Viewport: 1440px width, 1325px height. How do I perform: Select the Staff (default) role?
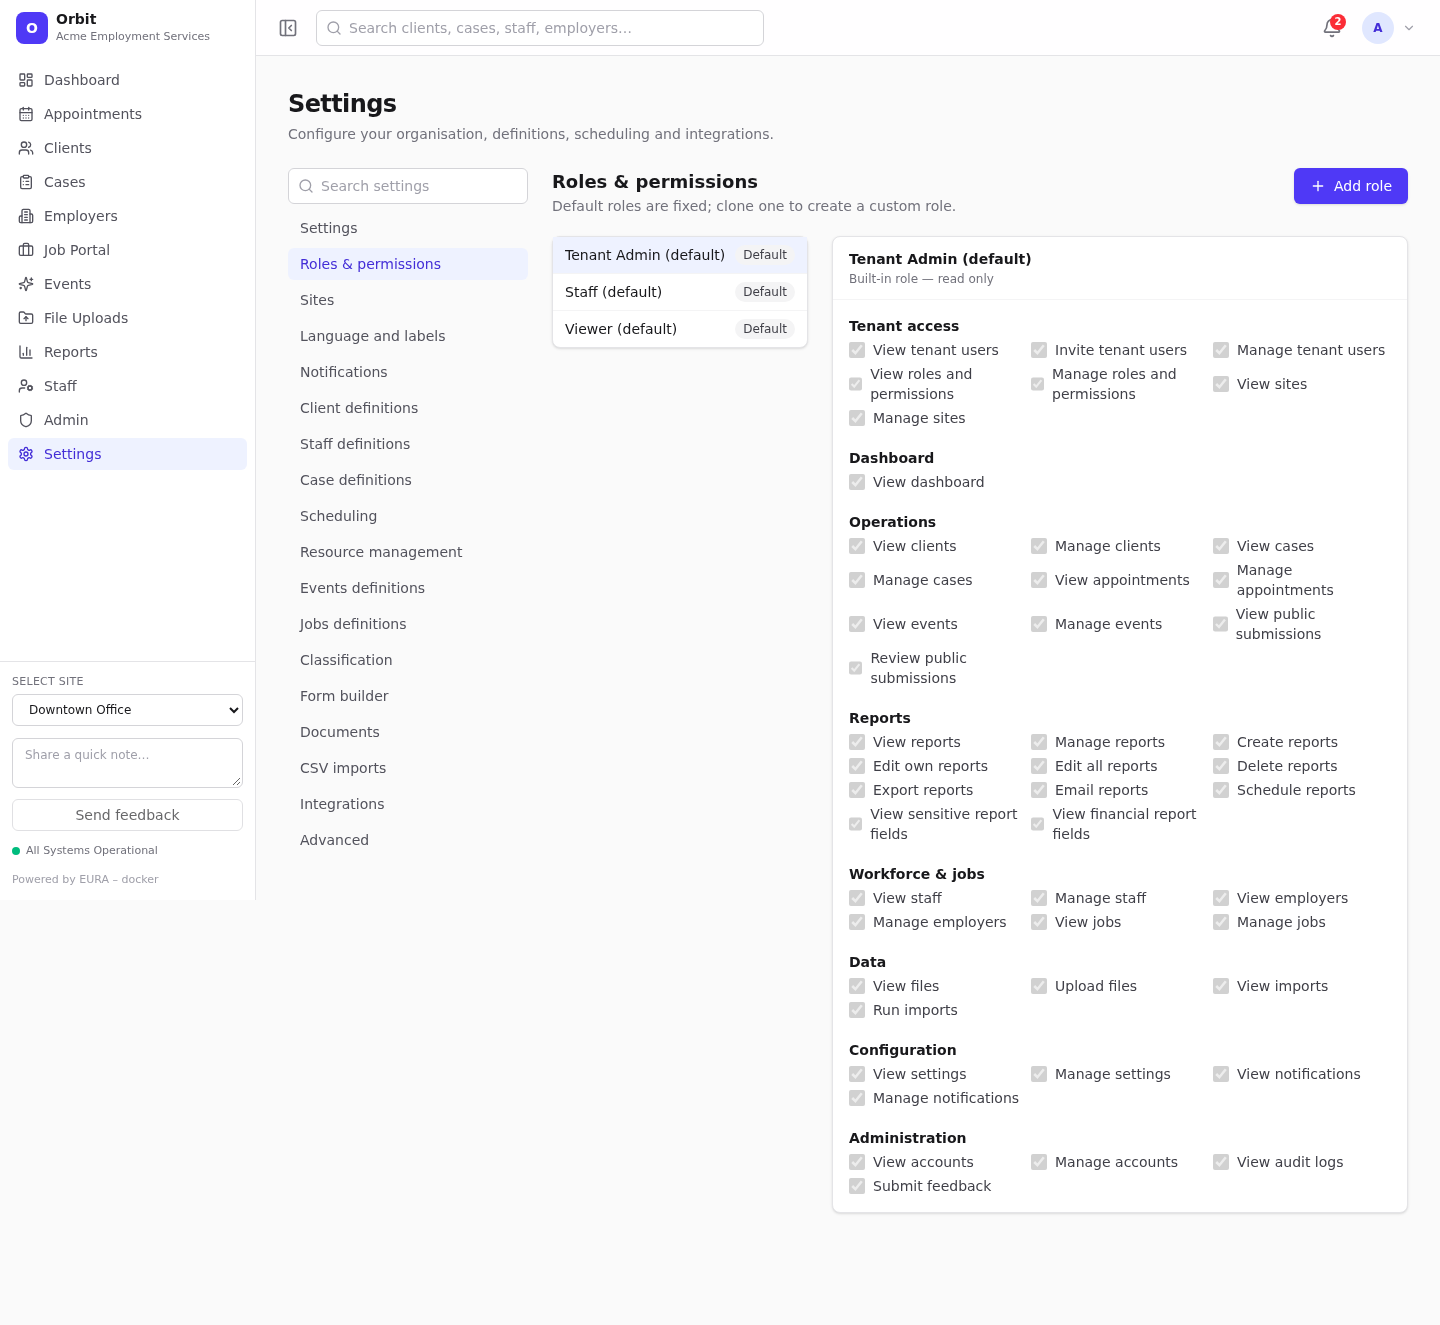coord(680,292)
